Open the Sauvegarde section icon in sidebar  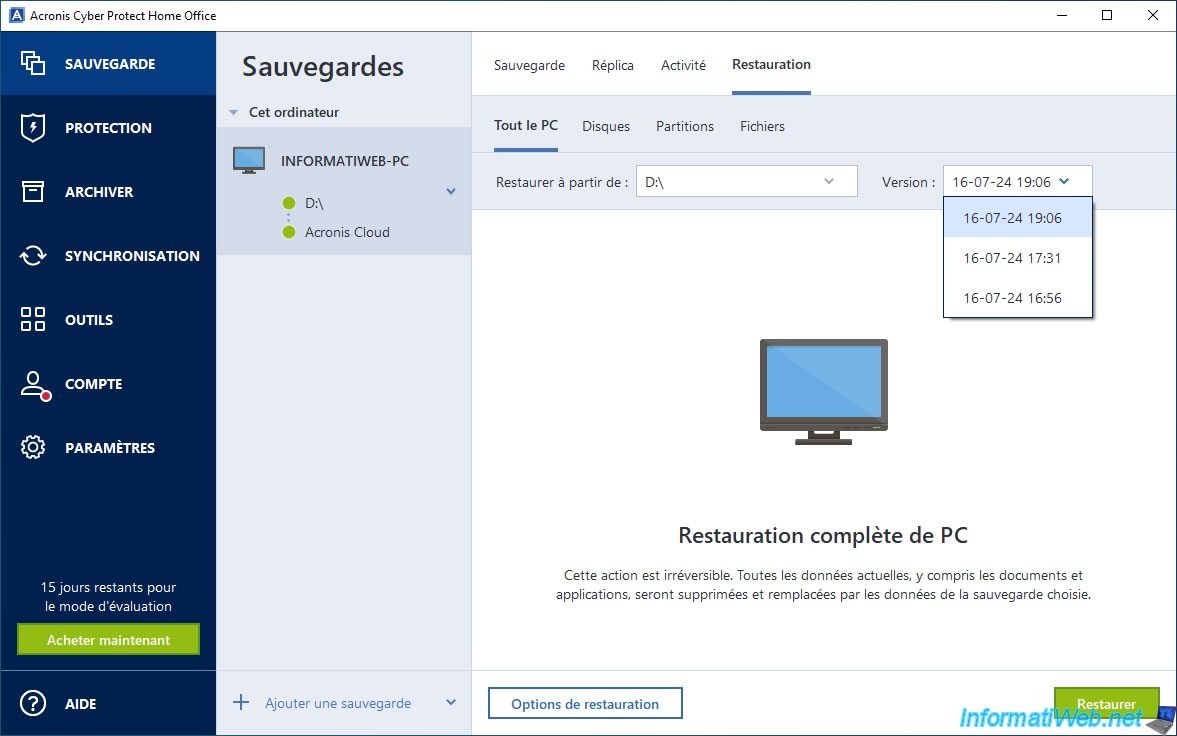[x=33, y=64]
